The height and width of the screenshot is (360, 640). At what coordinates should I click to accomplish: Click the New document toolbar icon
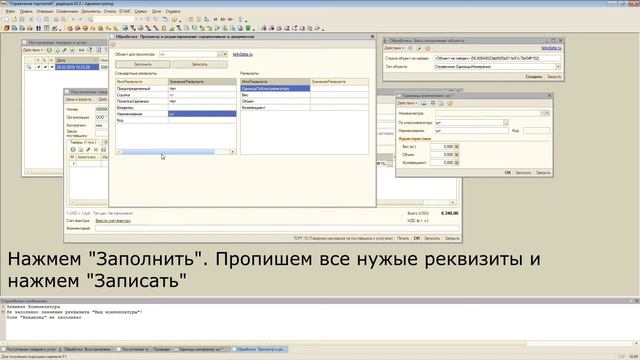click(6, 20)
